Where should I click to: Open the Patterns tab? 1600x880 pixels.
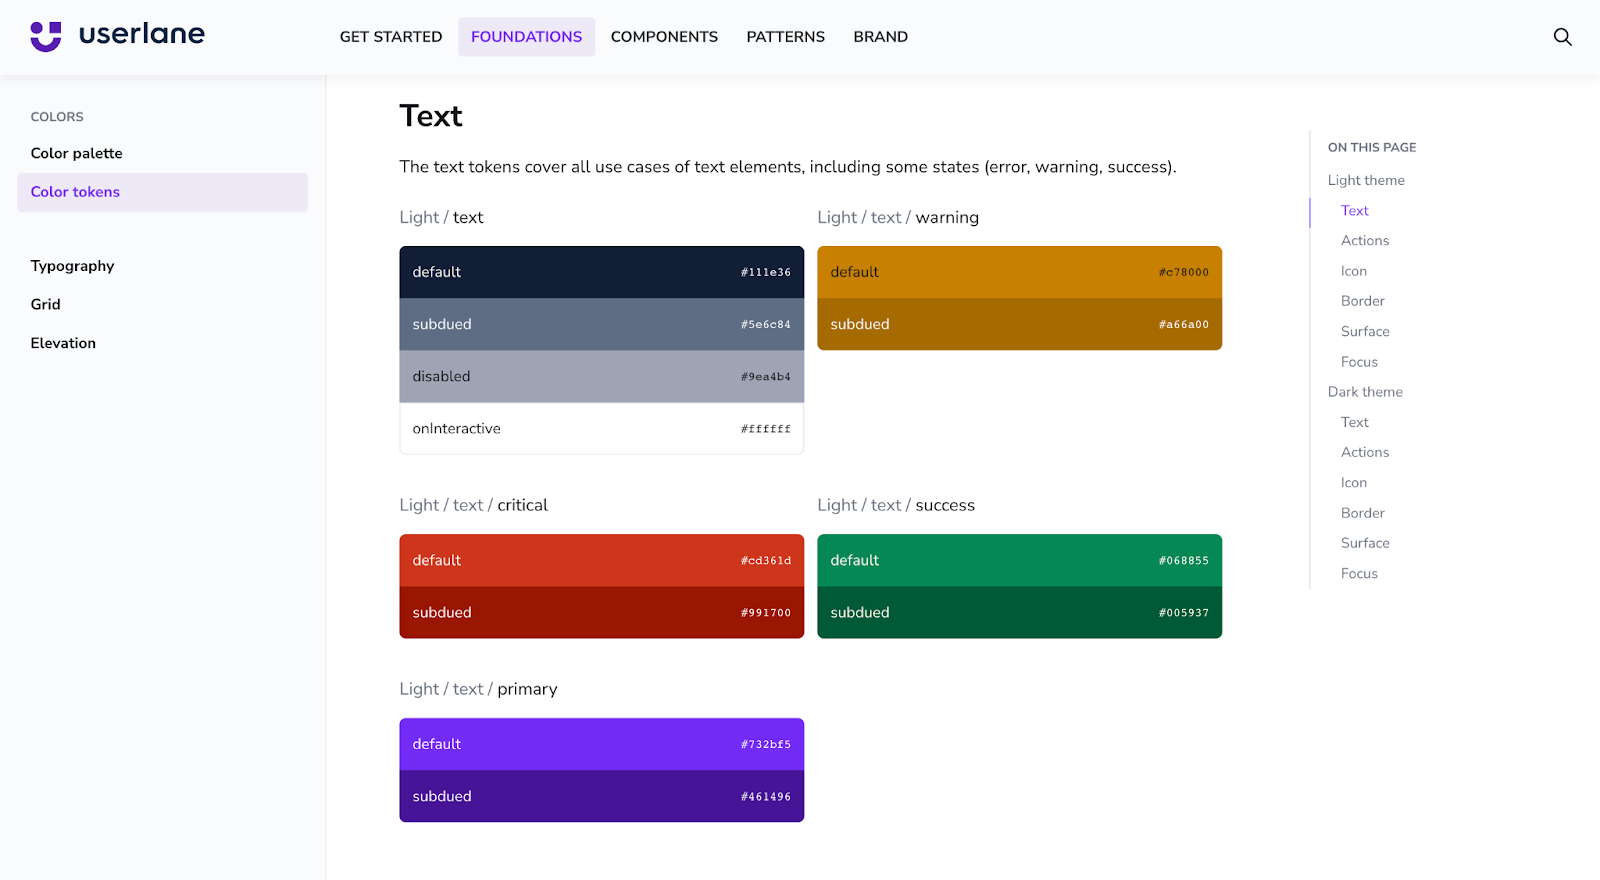(x=785, y=37)
